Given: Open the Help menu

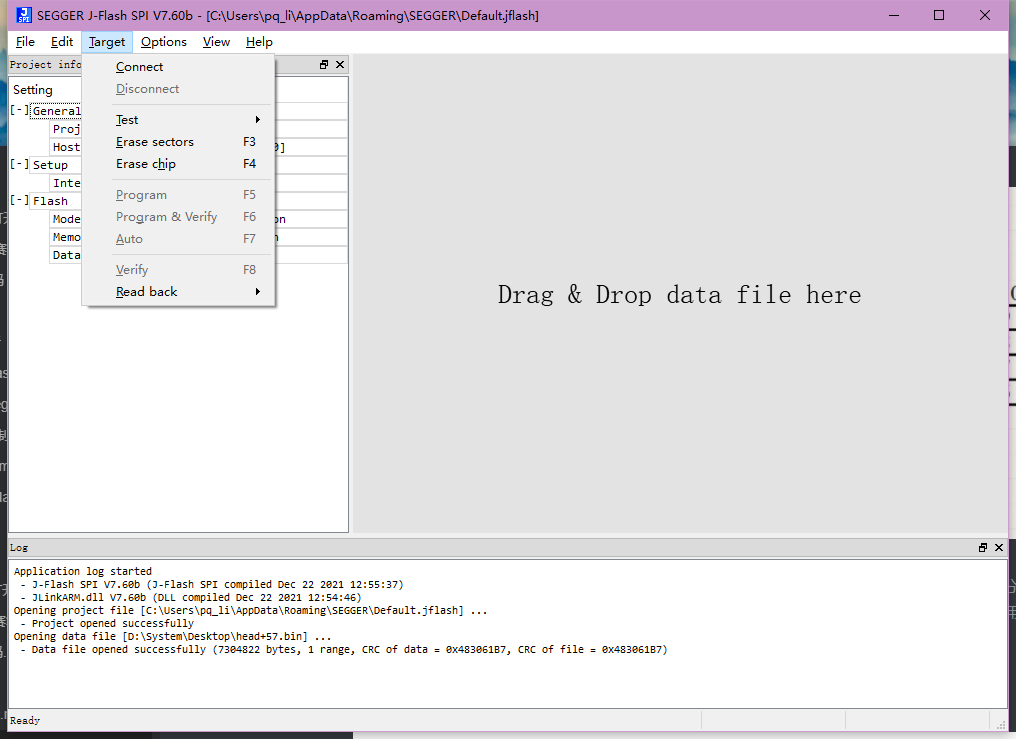Looking at the screenshot, I should point(259,42).
